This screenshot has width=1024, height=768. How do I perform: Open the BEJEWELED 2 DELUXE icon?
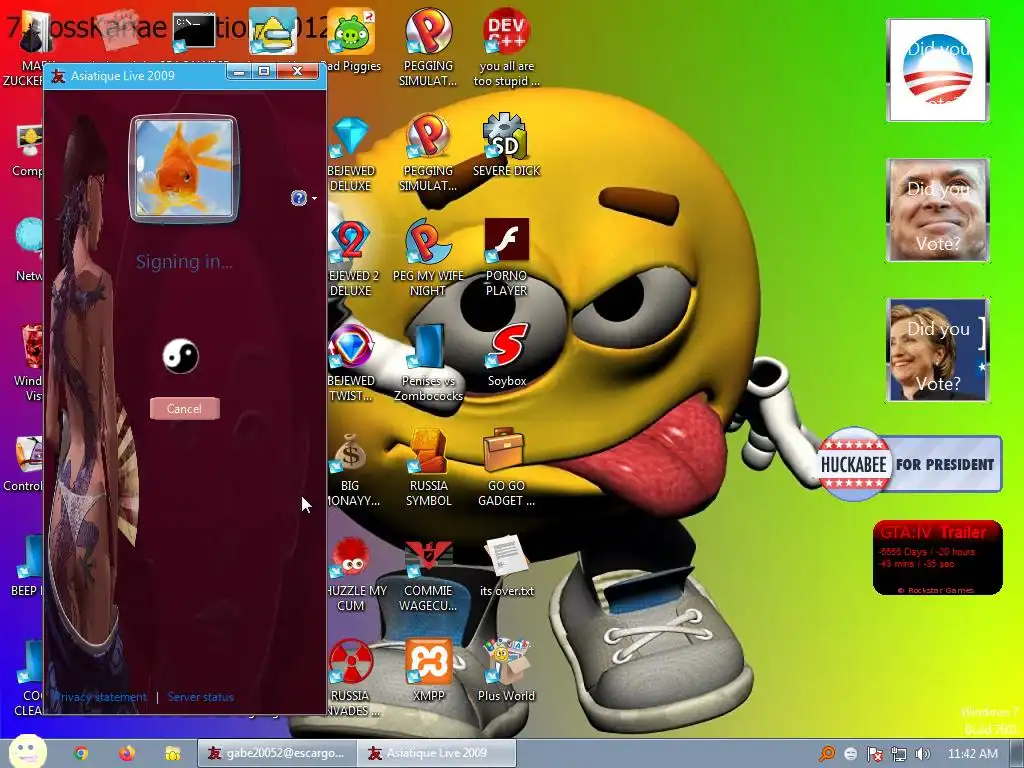pos(351,259)
